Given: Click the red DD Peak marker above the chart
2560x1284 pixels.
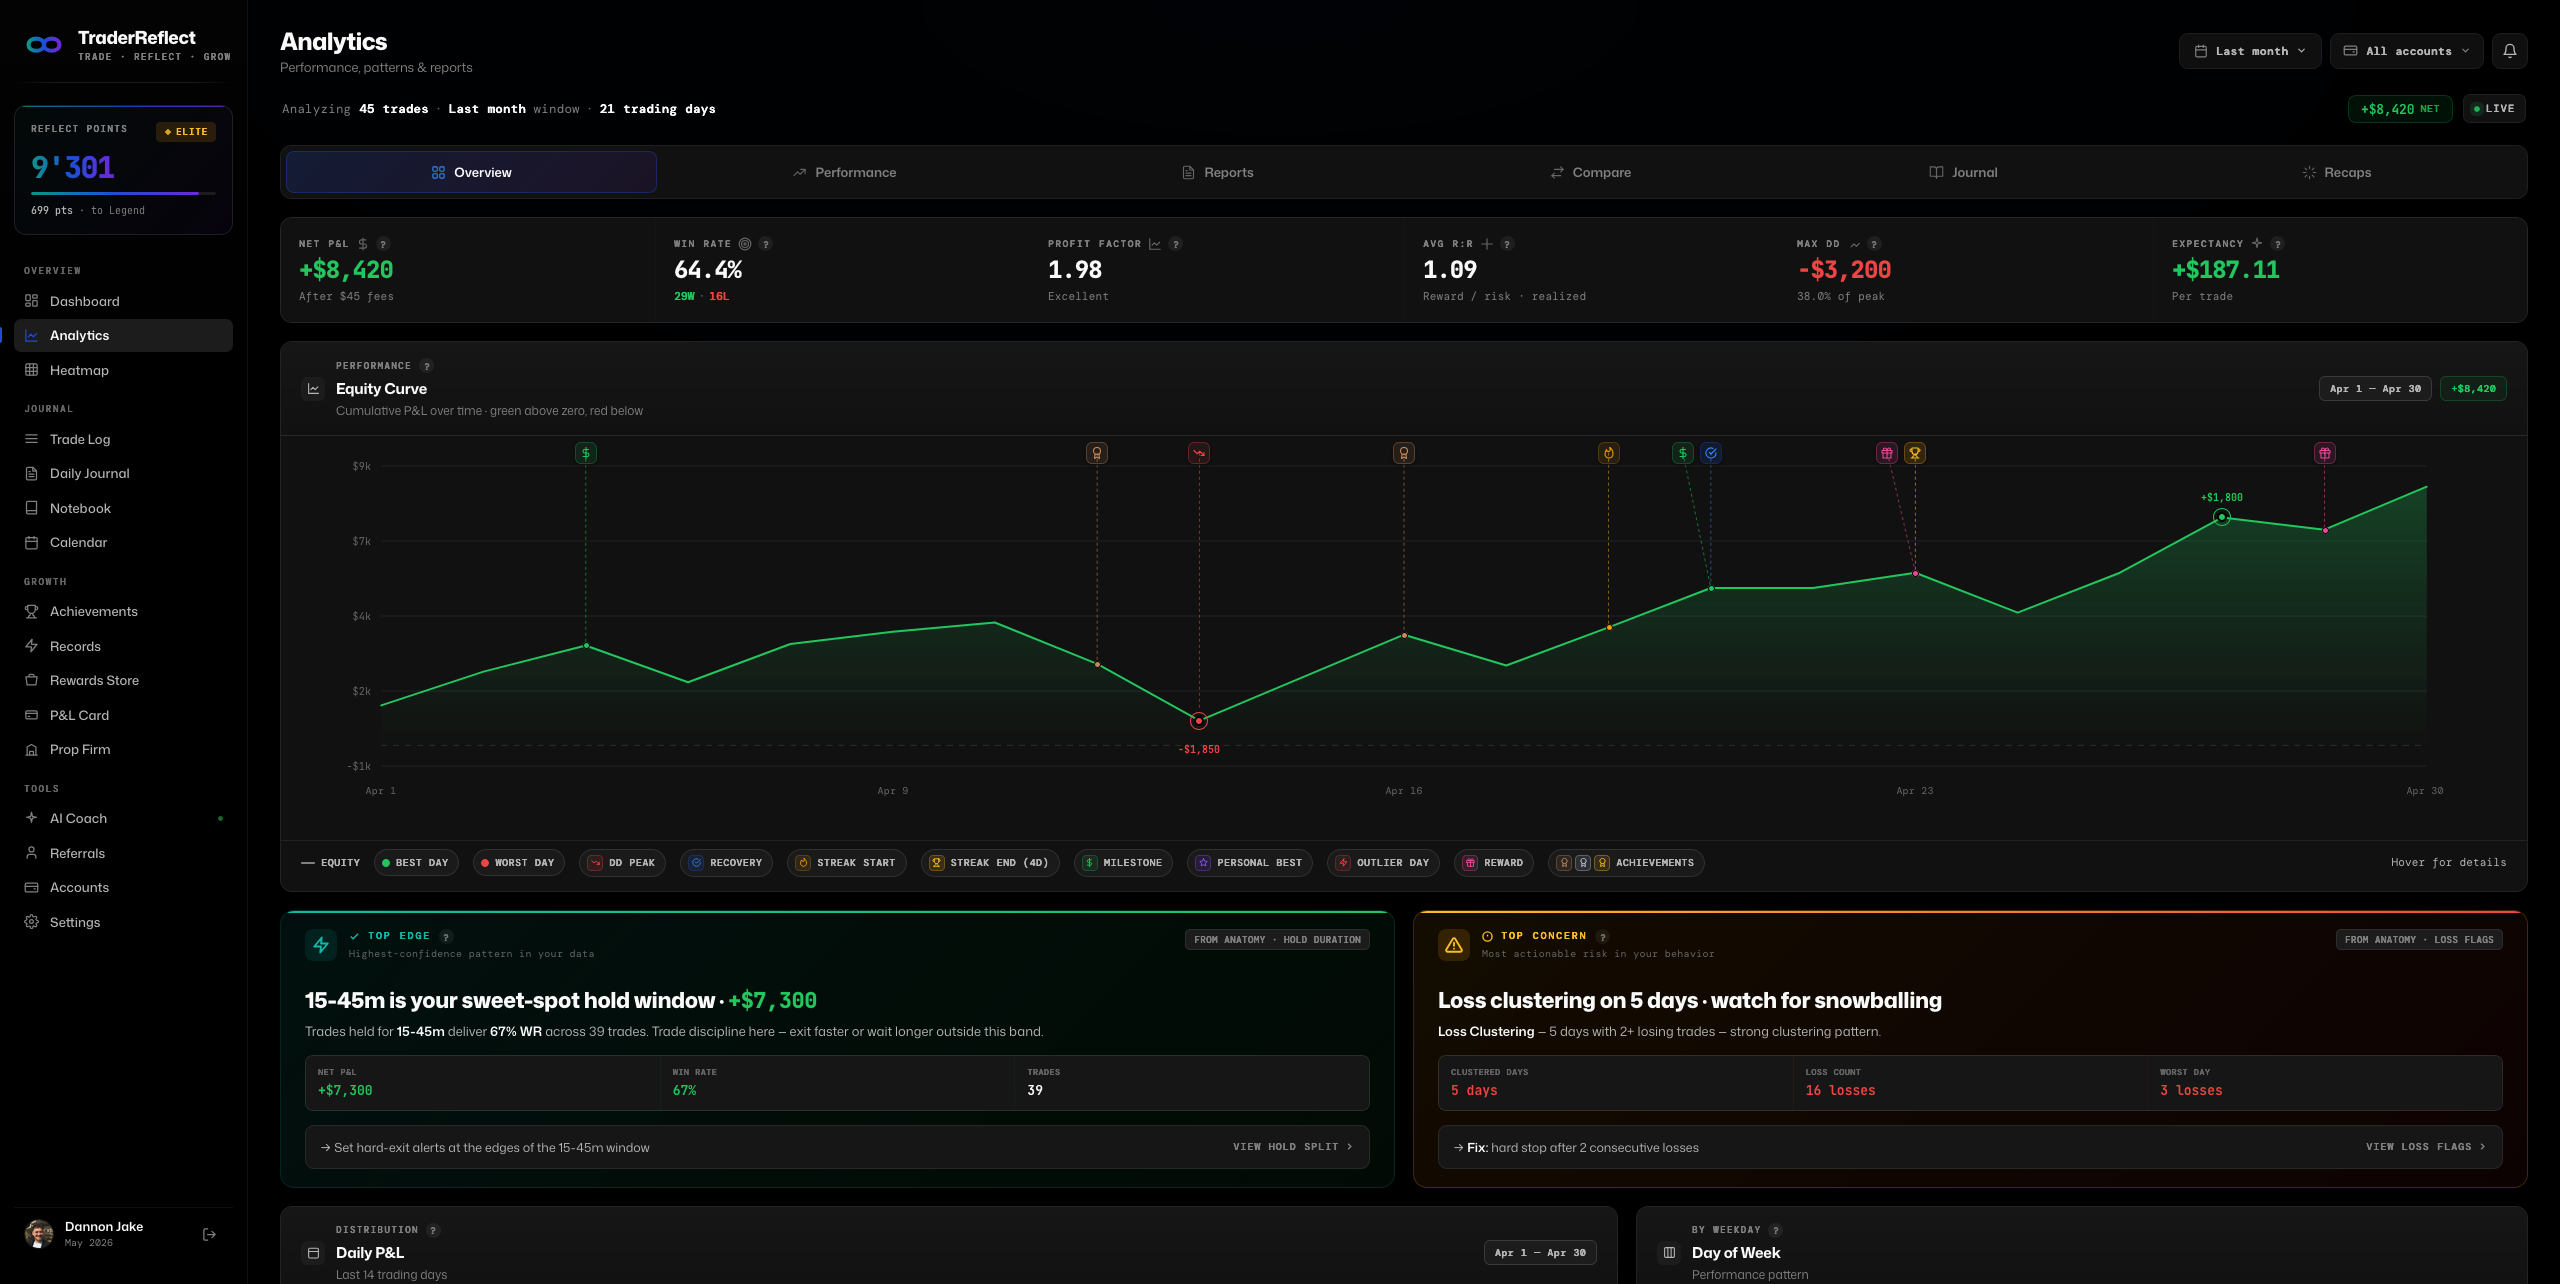Looking at the screenshot, I should tap(1199, 453).
